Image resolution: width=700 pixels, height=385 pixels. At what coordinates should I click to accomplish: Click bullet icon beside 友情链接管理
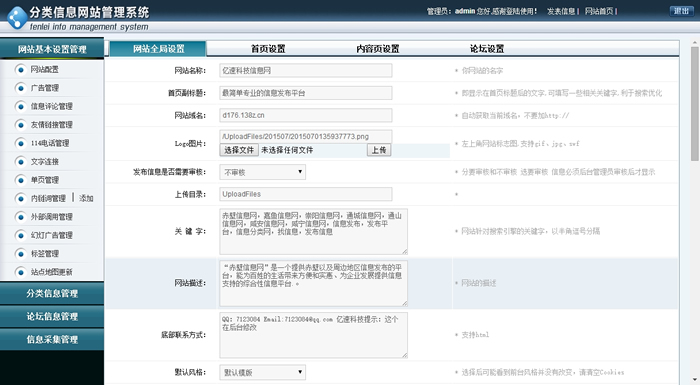[20, 125]
